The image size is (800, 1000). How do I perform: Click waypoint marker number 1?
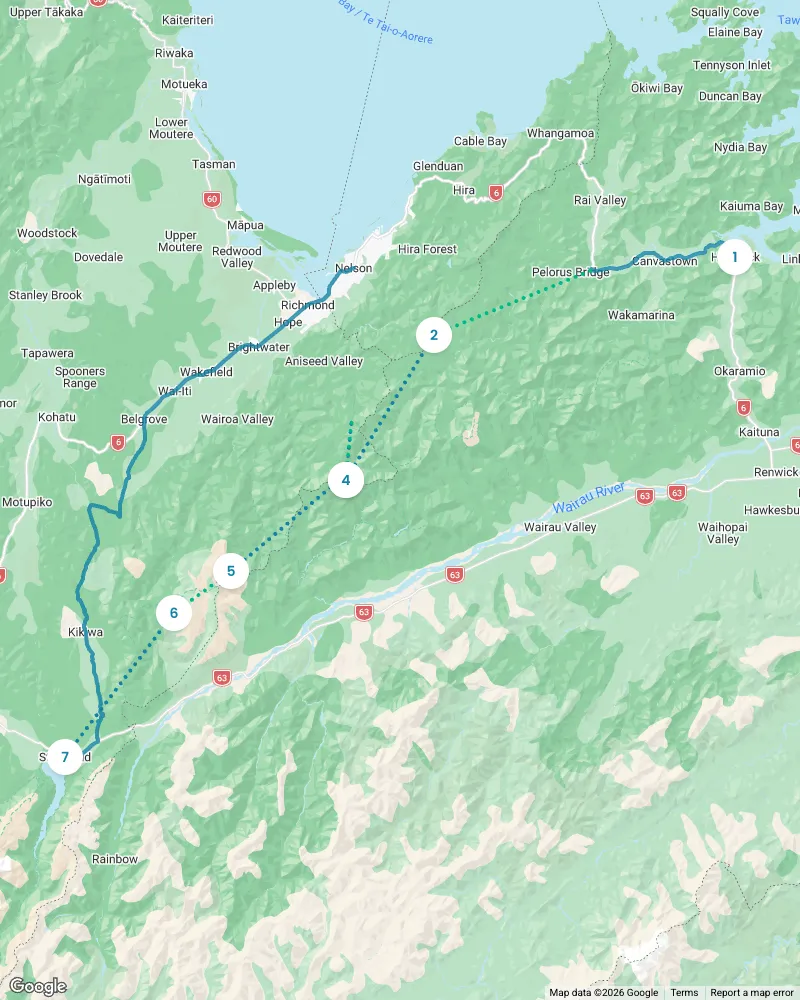coord(734,257)
